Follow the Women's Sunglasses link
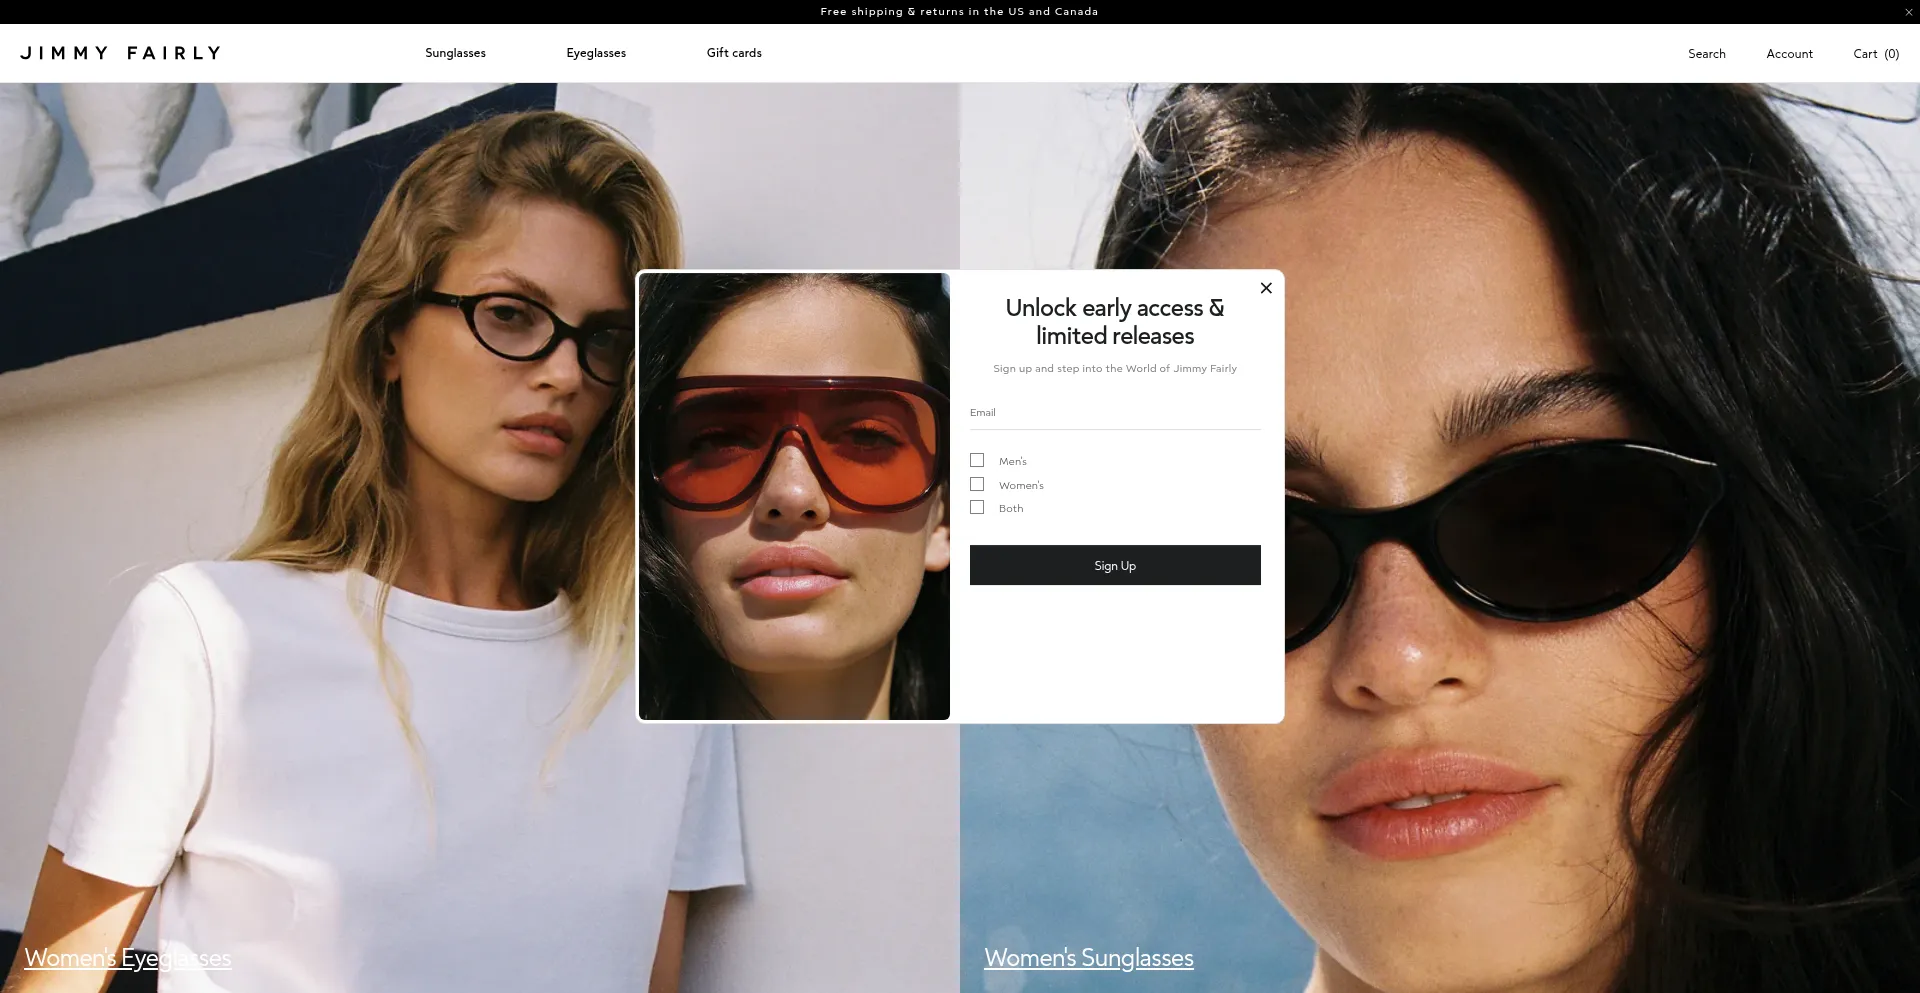1920x993 pixels. coord(1088,958)
